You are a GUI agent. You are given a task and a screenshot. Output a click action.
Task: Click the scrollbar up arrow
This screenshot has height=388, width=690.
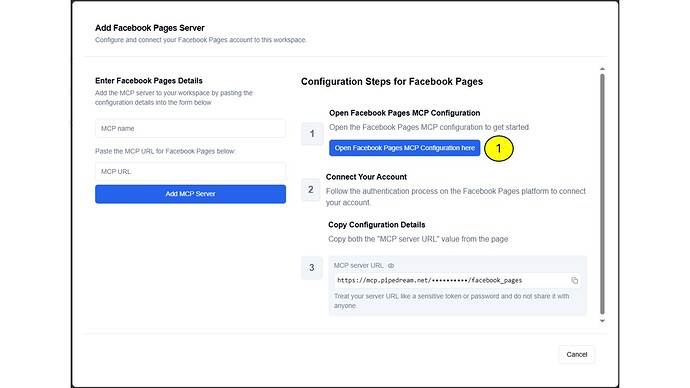(x=602, y=69)
